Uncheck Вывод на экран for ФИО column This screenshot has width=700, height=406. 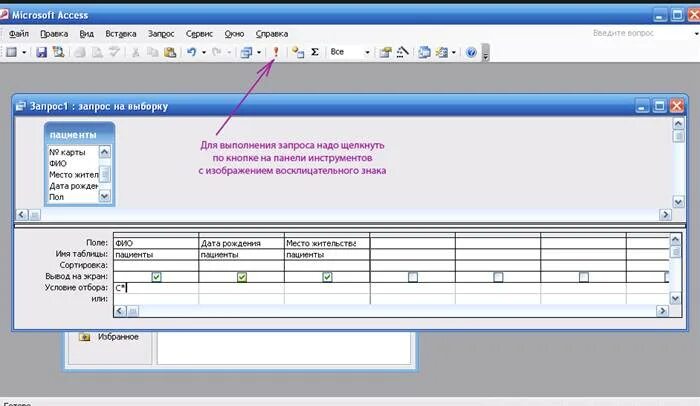(x=156, y=277)
